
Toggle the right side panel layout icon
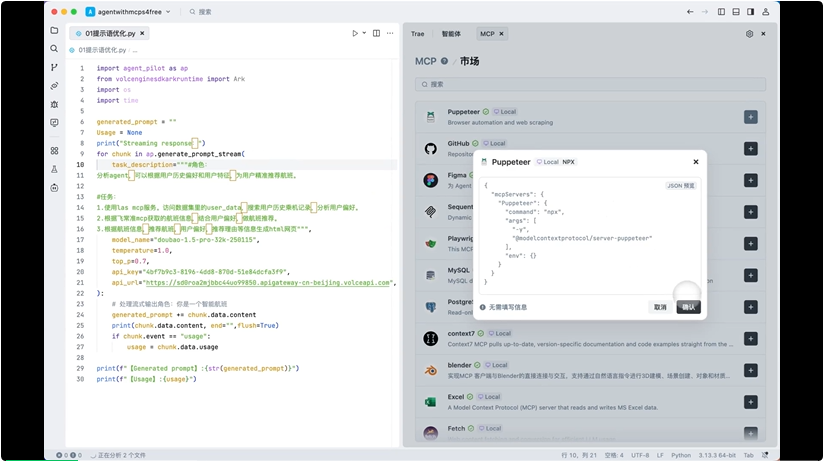click(750, 12)
